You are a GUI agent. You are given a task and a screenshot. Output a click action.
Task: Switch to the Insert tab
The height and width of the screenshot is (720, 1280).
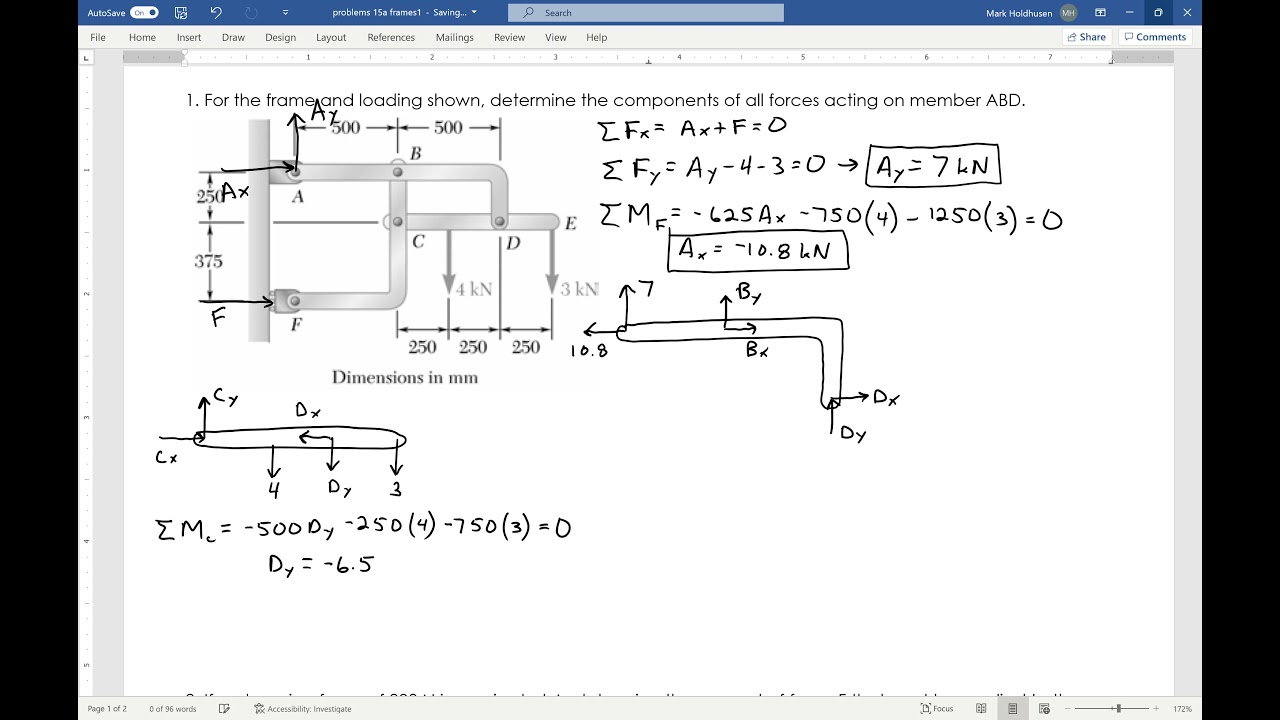tap(189, 37)
